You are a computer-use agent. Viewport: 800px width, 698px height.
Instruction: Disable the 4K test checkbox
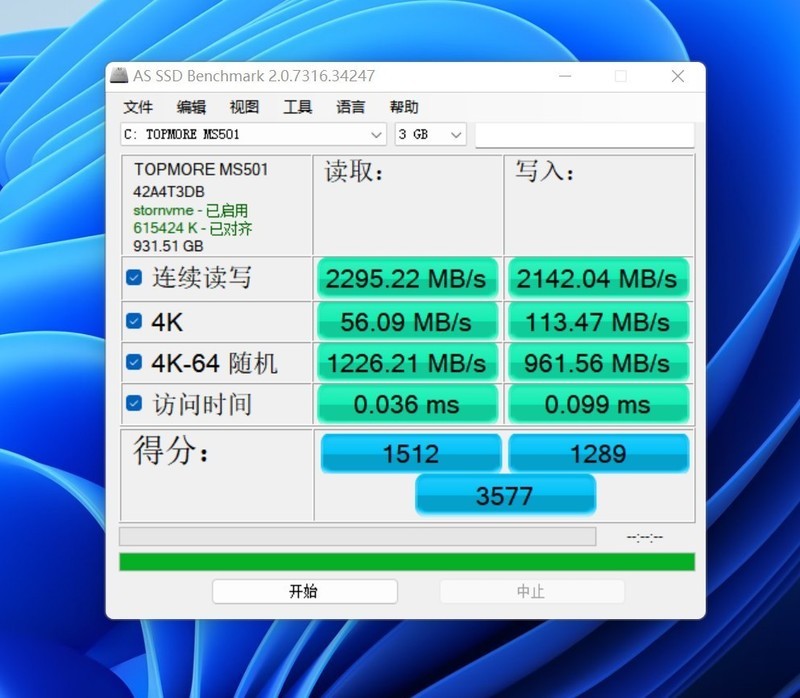tap(133, 321)
